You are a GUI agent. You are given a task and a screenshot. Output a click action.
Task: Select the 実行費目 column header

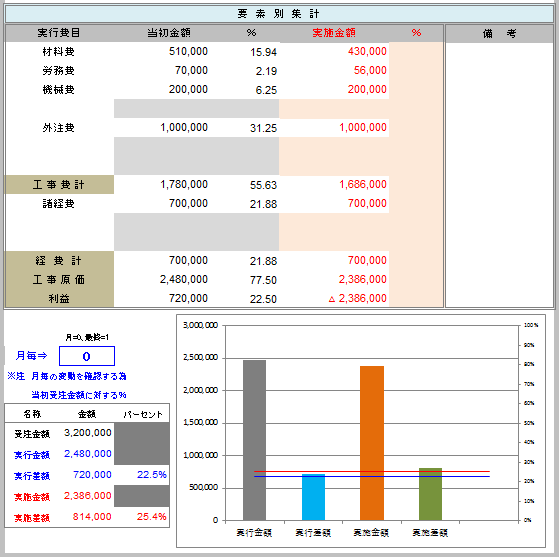[59, 33]
